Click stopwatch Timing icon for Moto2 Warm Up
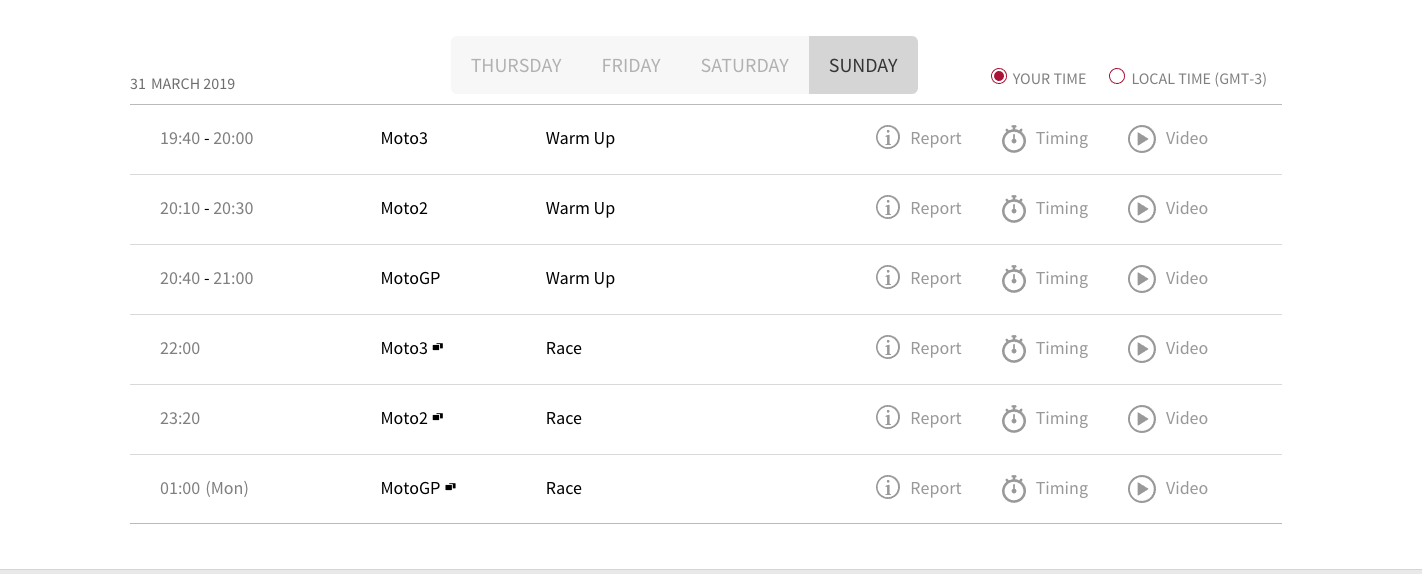 point(1014,209)
